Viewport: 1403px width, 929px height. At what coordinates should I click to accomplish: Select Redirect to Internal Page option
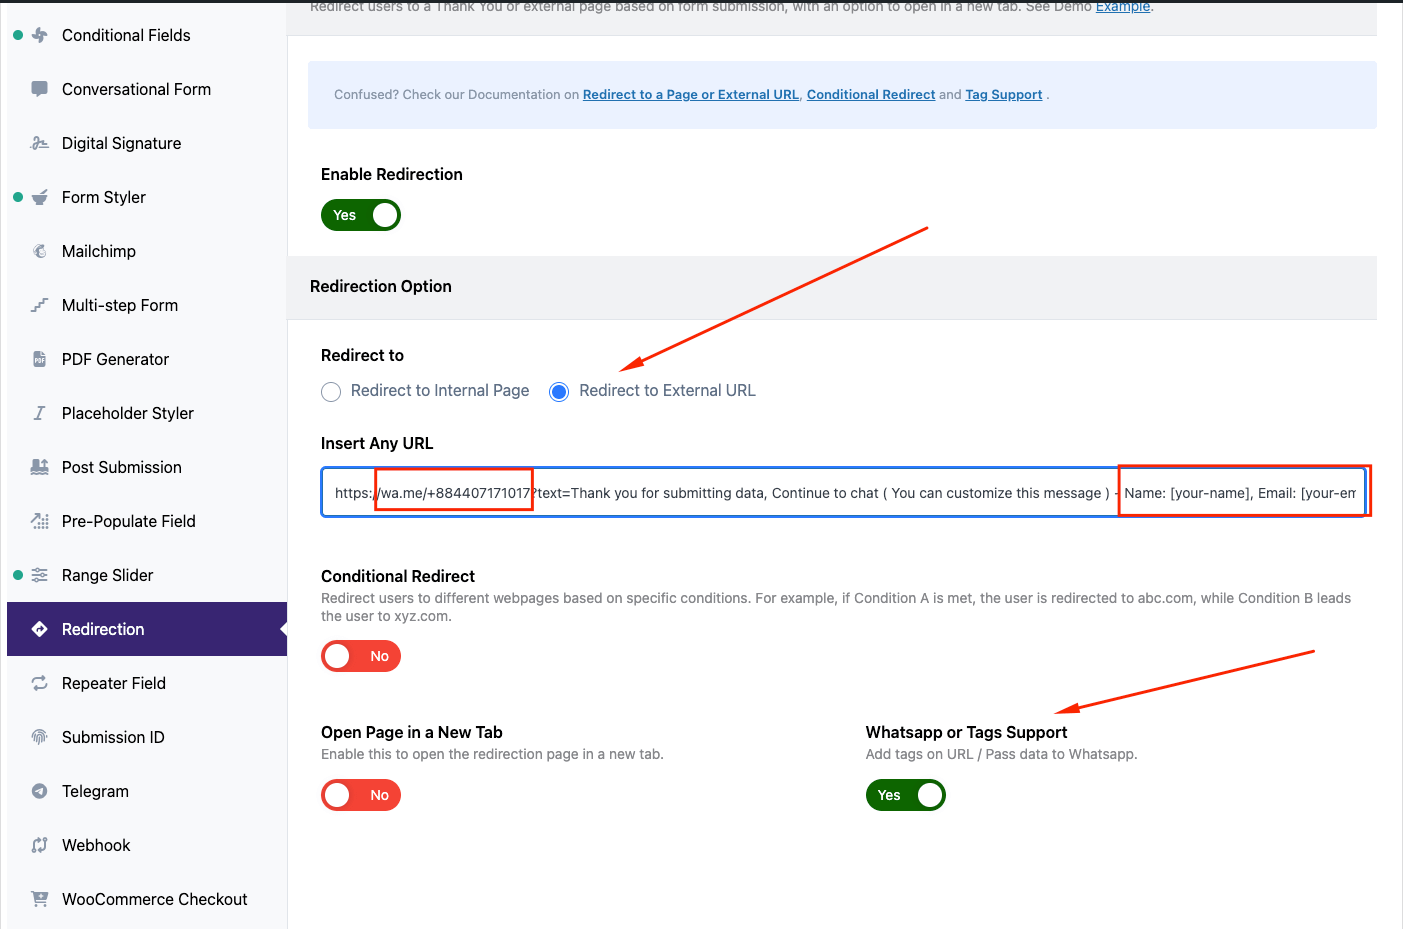click(x=331, y=391)
